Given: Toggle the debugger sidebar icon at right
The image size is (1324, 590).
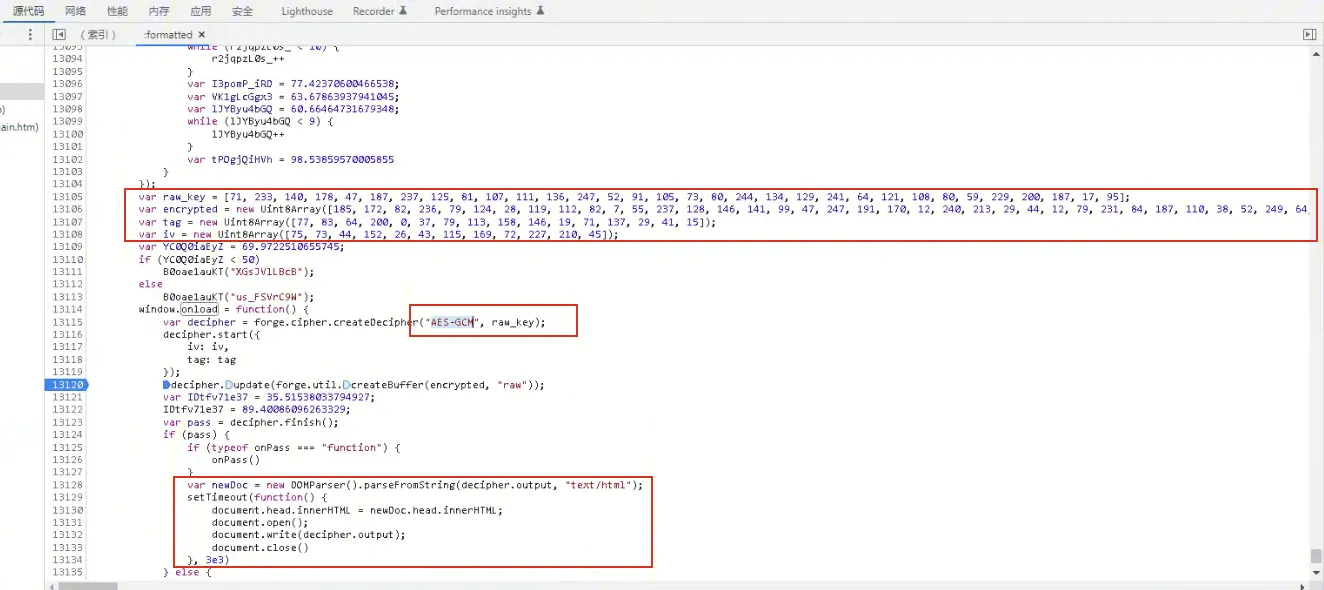Looking at the screenshot, I should click(1309, 34).
